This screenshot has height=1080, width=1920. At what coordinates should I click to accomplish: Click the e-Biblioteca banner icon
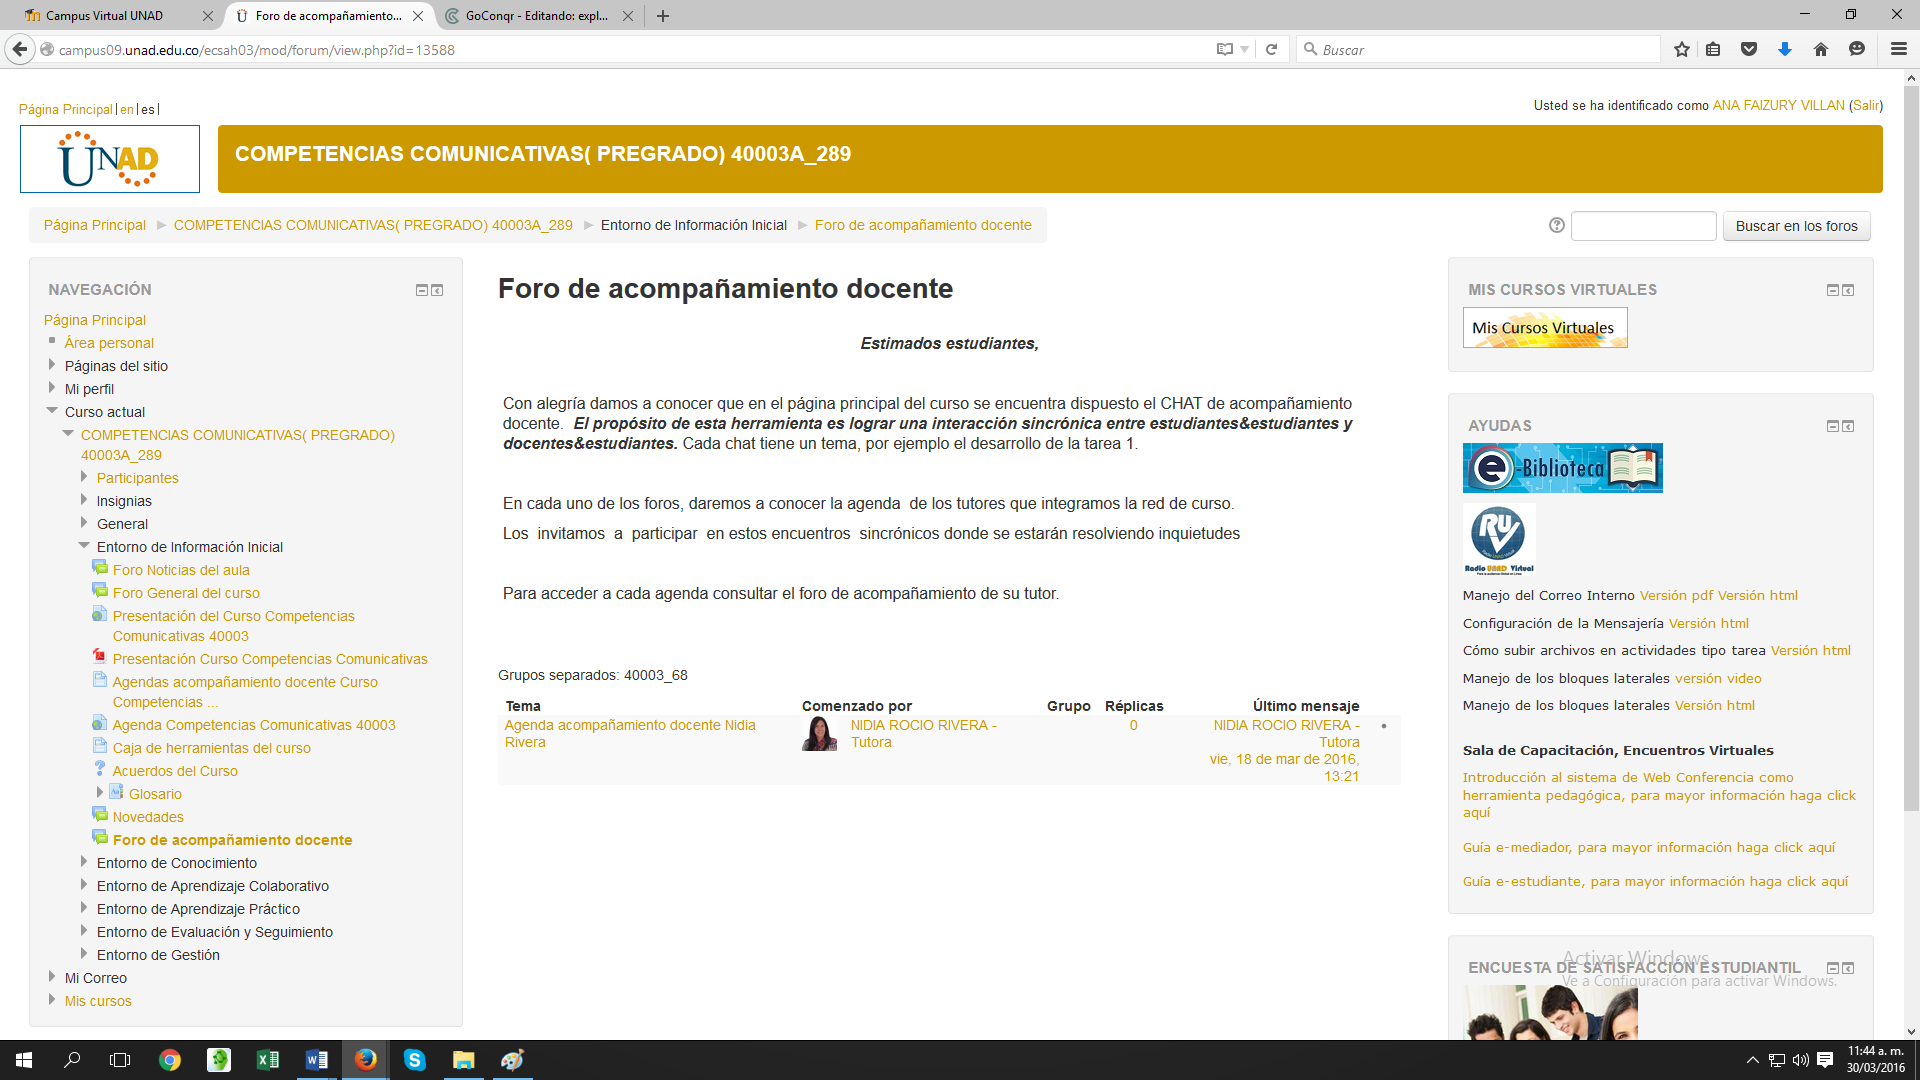click(1562, 468)
